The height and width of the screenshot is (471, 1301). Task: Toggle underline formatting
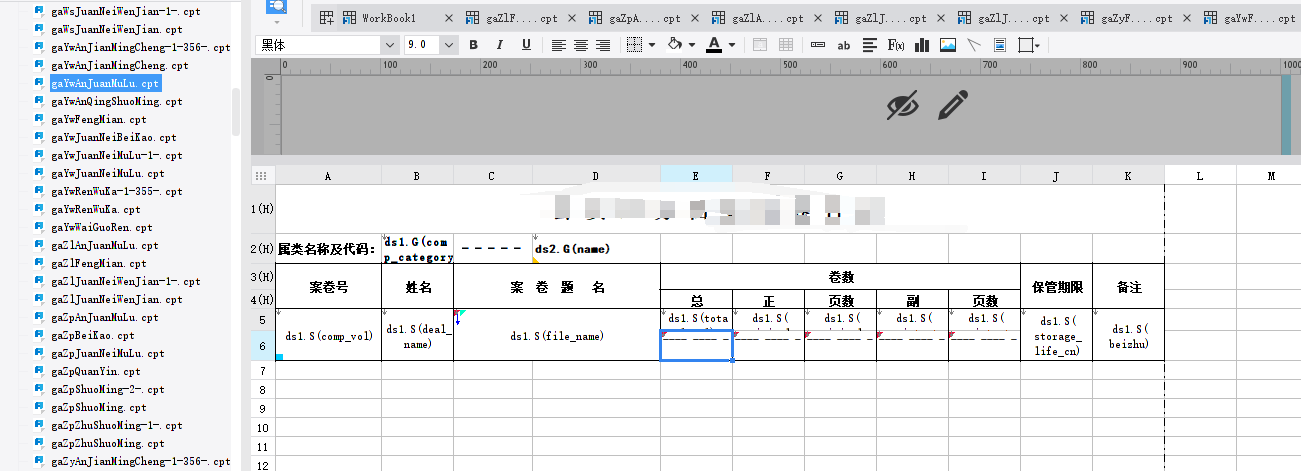pos(526,45)
